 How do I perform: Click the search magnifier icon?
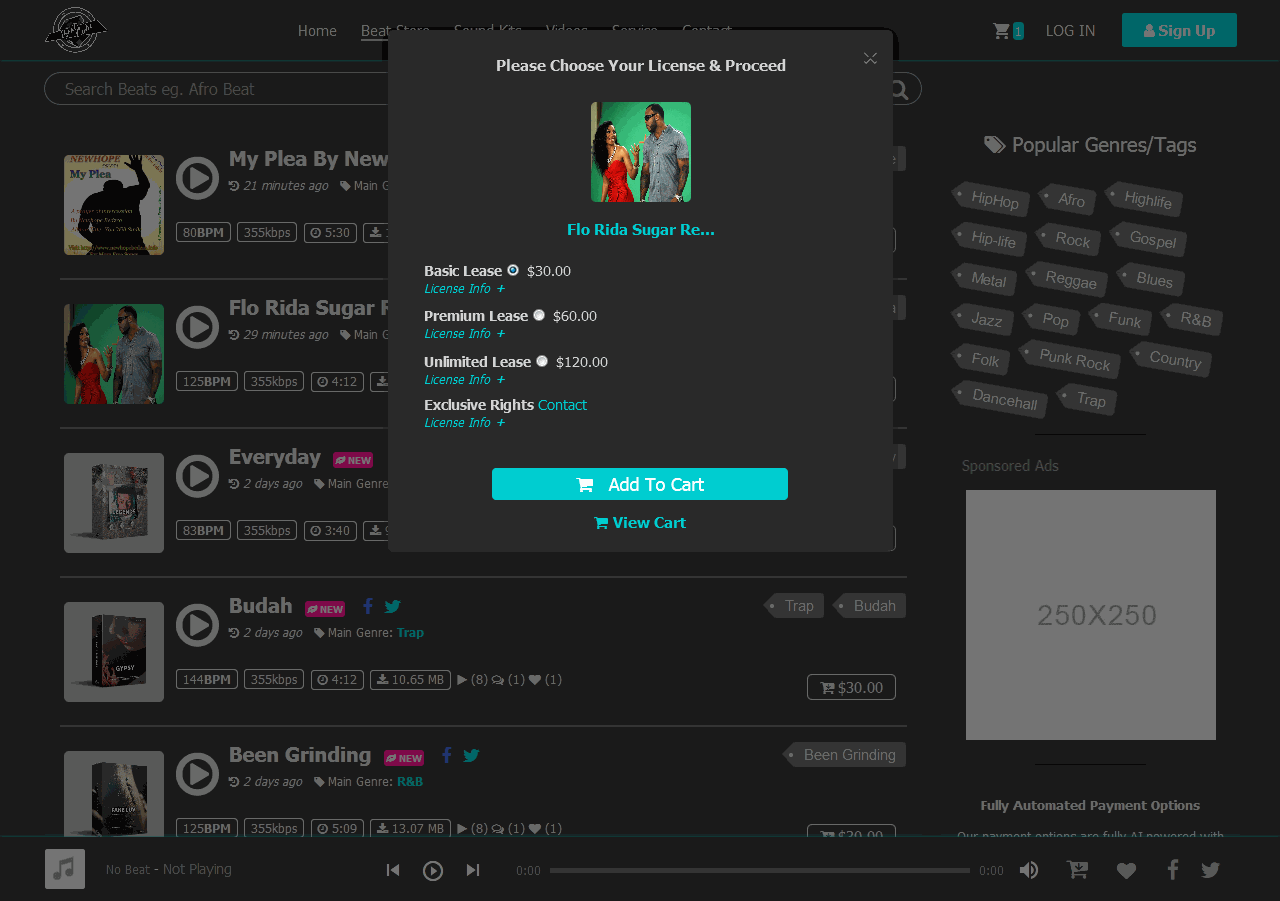pyautogui.click(x=898, y=88)
